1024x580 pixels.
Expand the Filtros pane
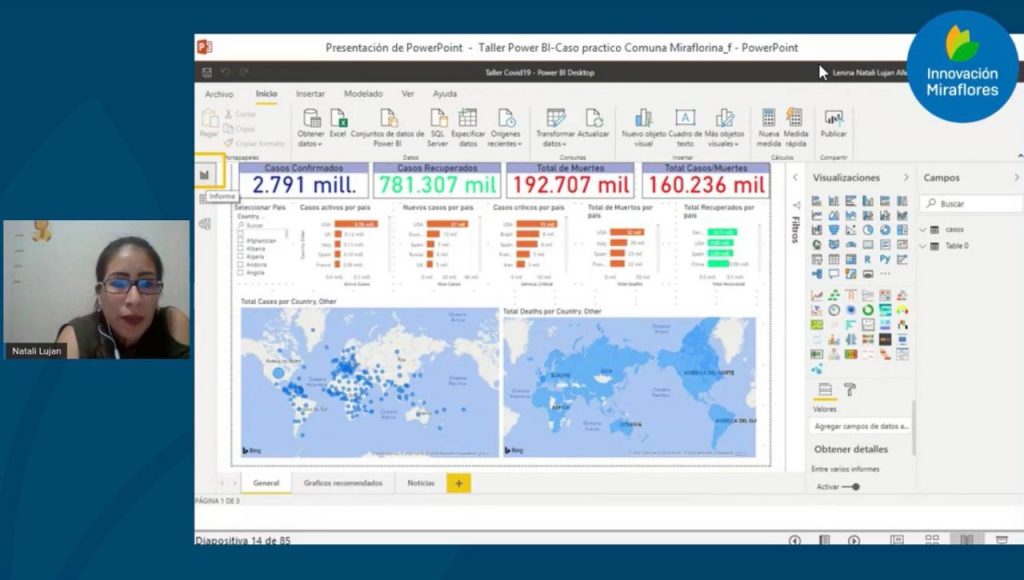[795, 178]
